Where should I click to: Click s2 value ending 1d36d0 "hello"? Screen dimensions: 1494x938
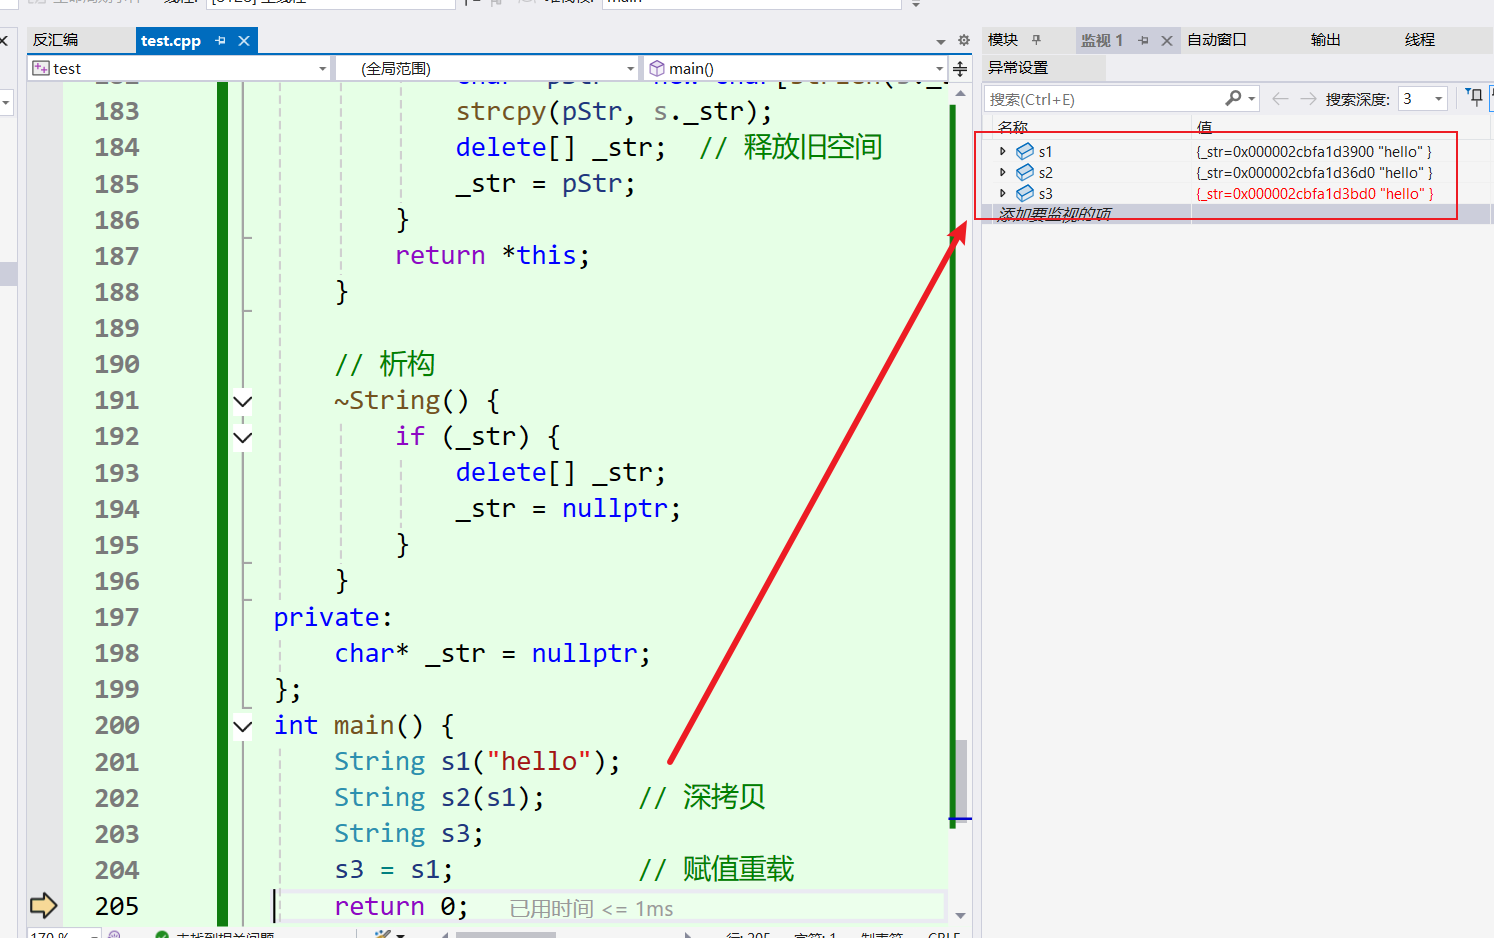click(1314, 173)
